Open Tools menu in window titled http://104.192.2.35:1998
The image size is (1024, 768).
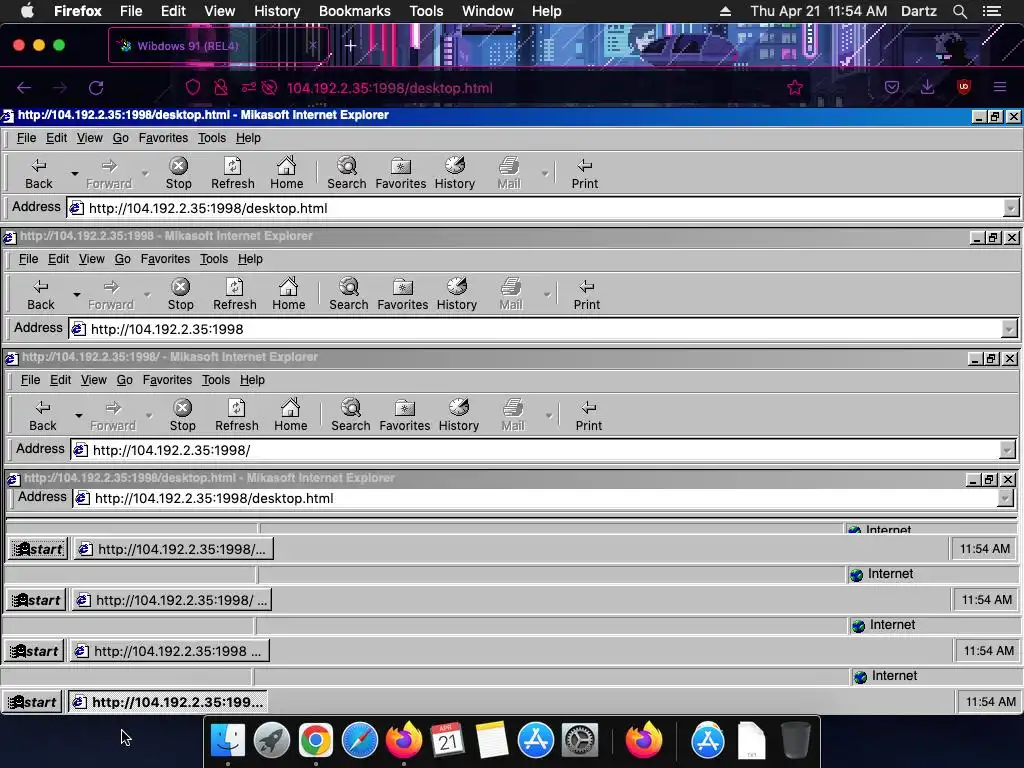214,259
